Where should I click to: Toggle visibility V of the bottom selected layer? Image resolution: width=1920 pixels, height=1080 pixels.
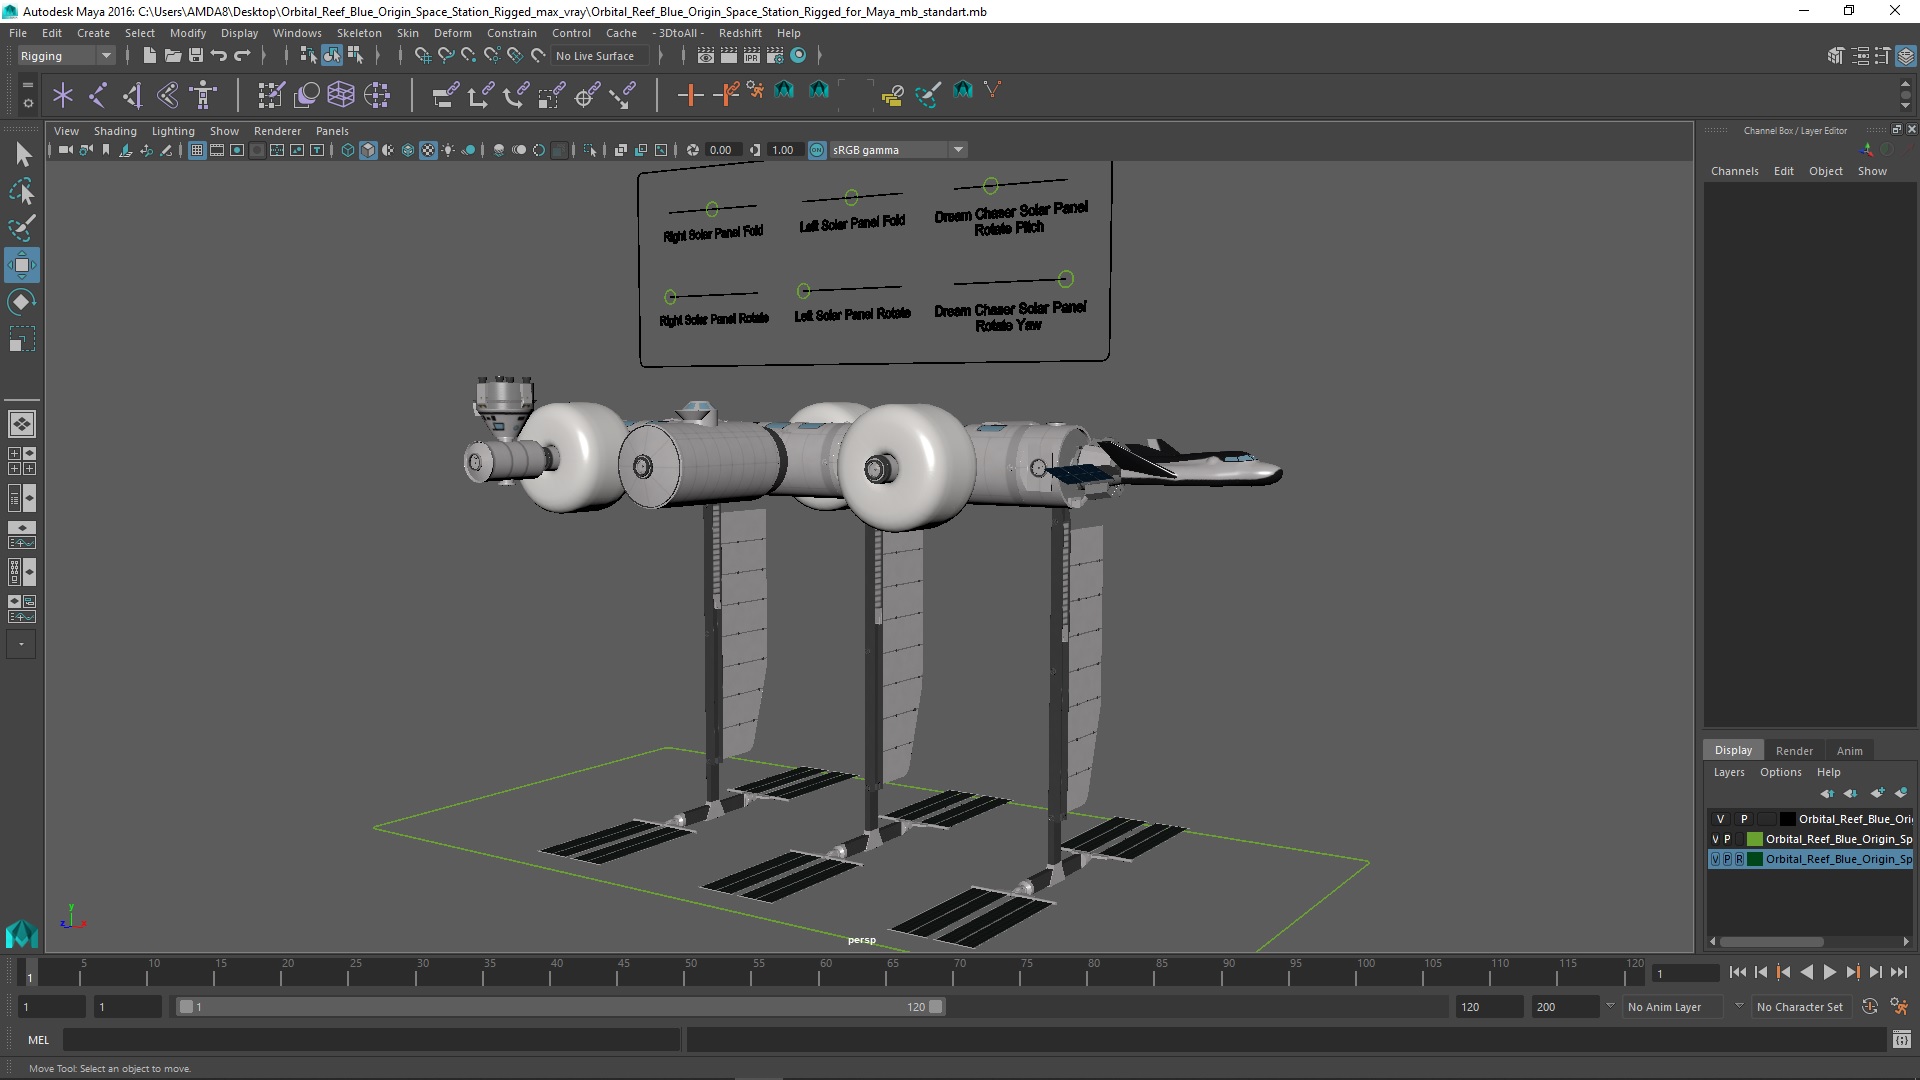coord(1716,859)
